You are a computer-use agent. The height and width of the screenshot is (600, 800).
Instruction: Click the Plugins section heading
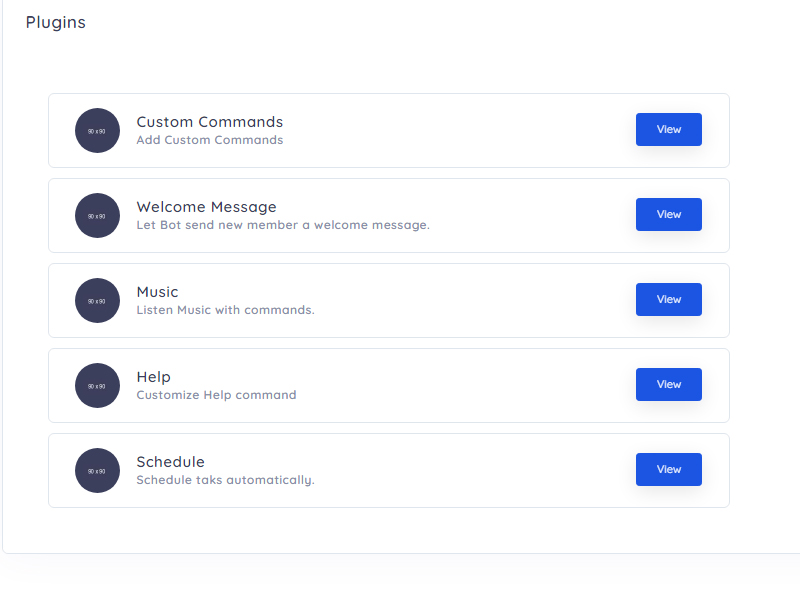click(56, 22)
